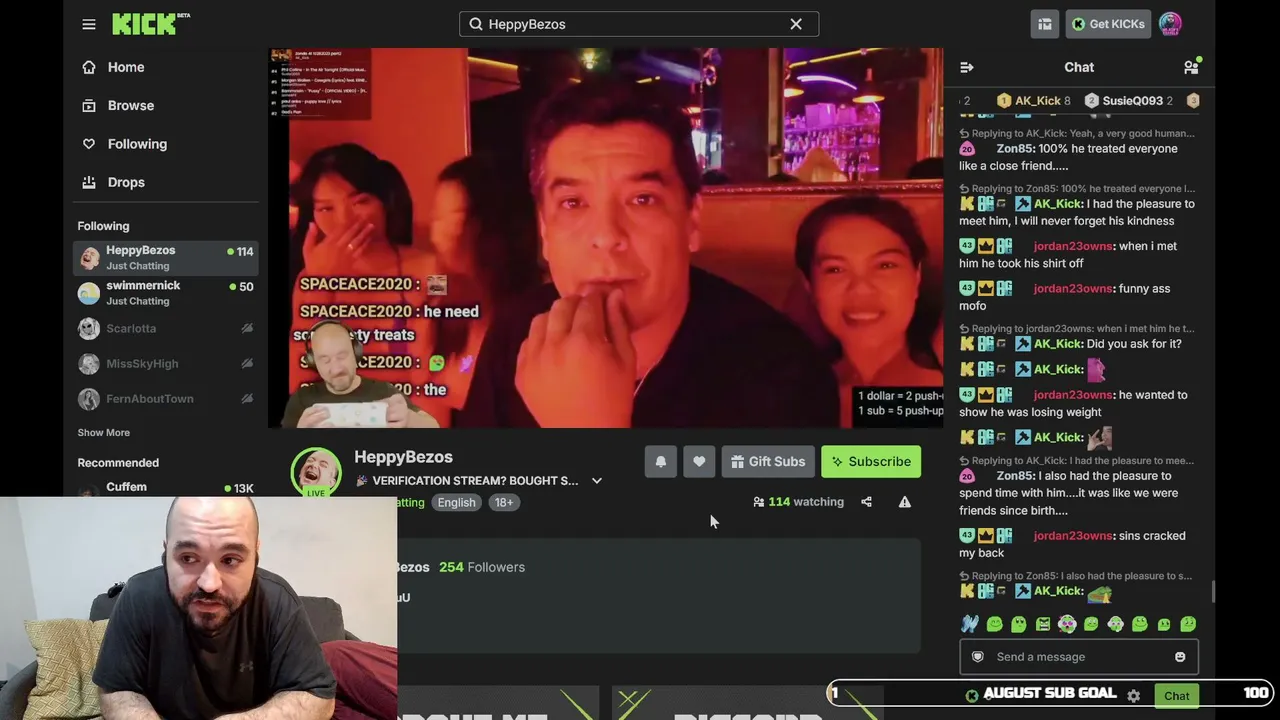Viewport: 1280px width, 720px height.
Task: Click the Send a message chat input
Action: [1079, 657]
